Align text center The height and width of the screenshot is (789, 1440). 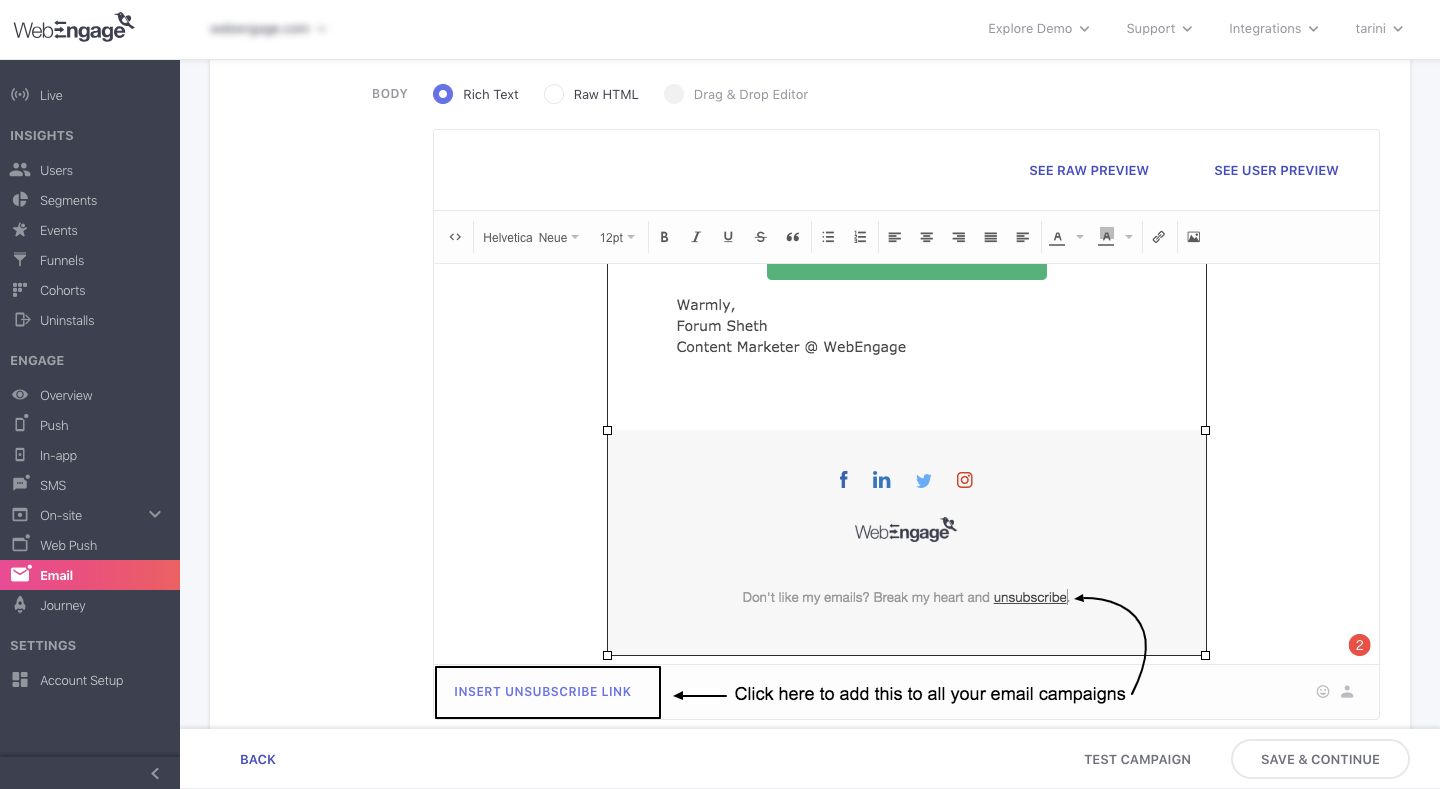tap(927, 237)
